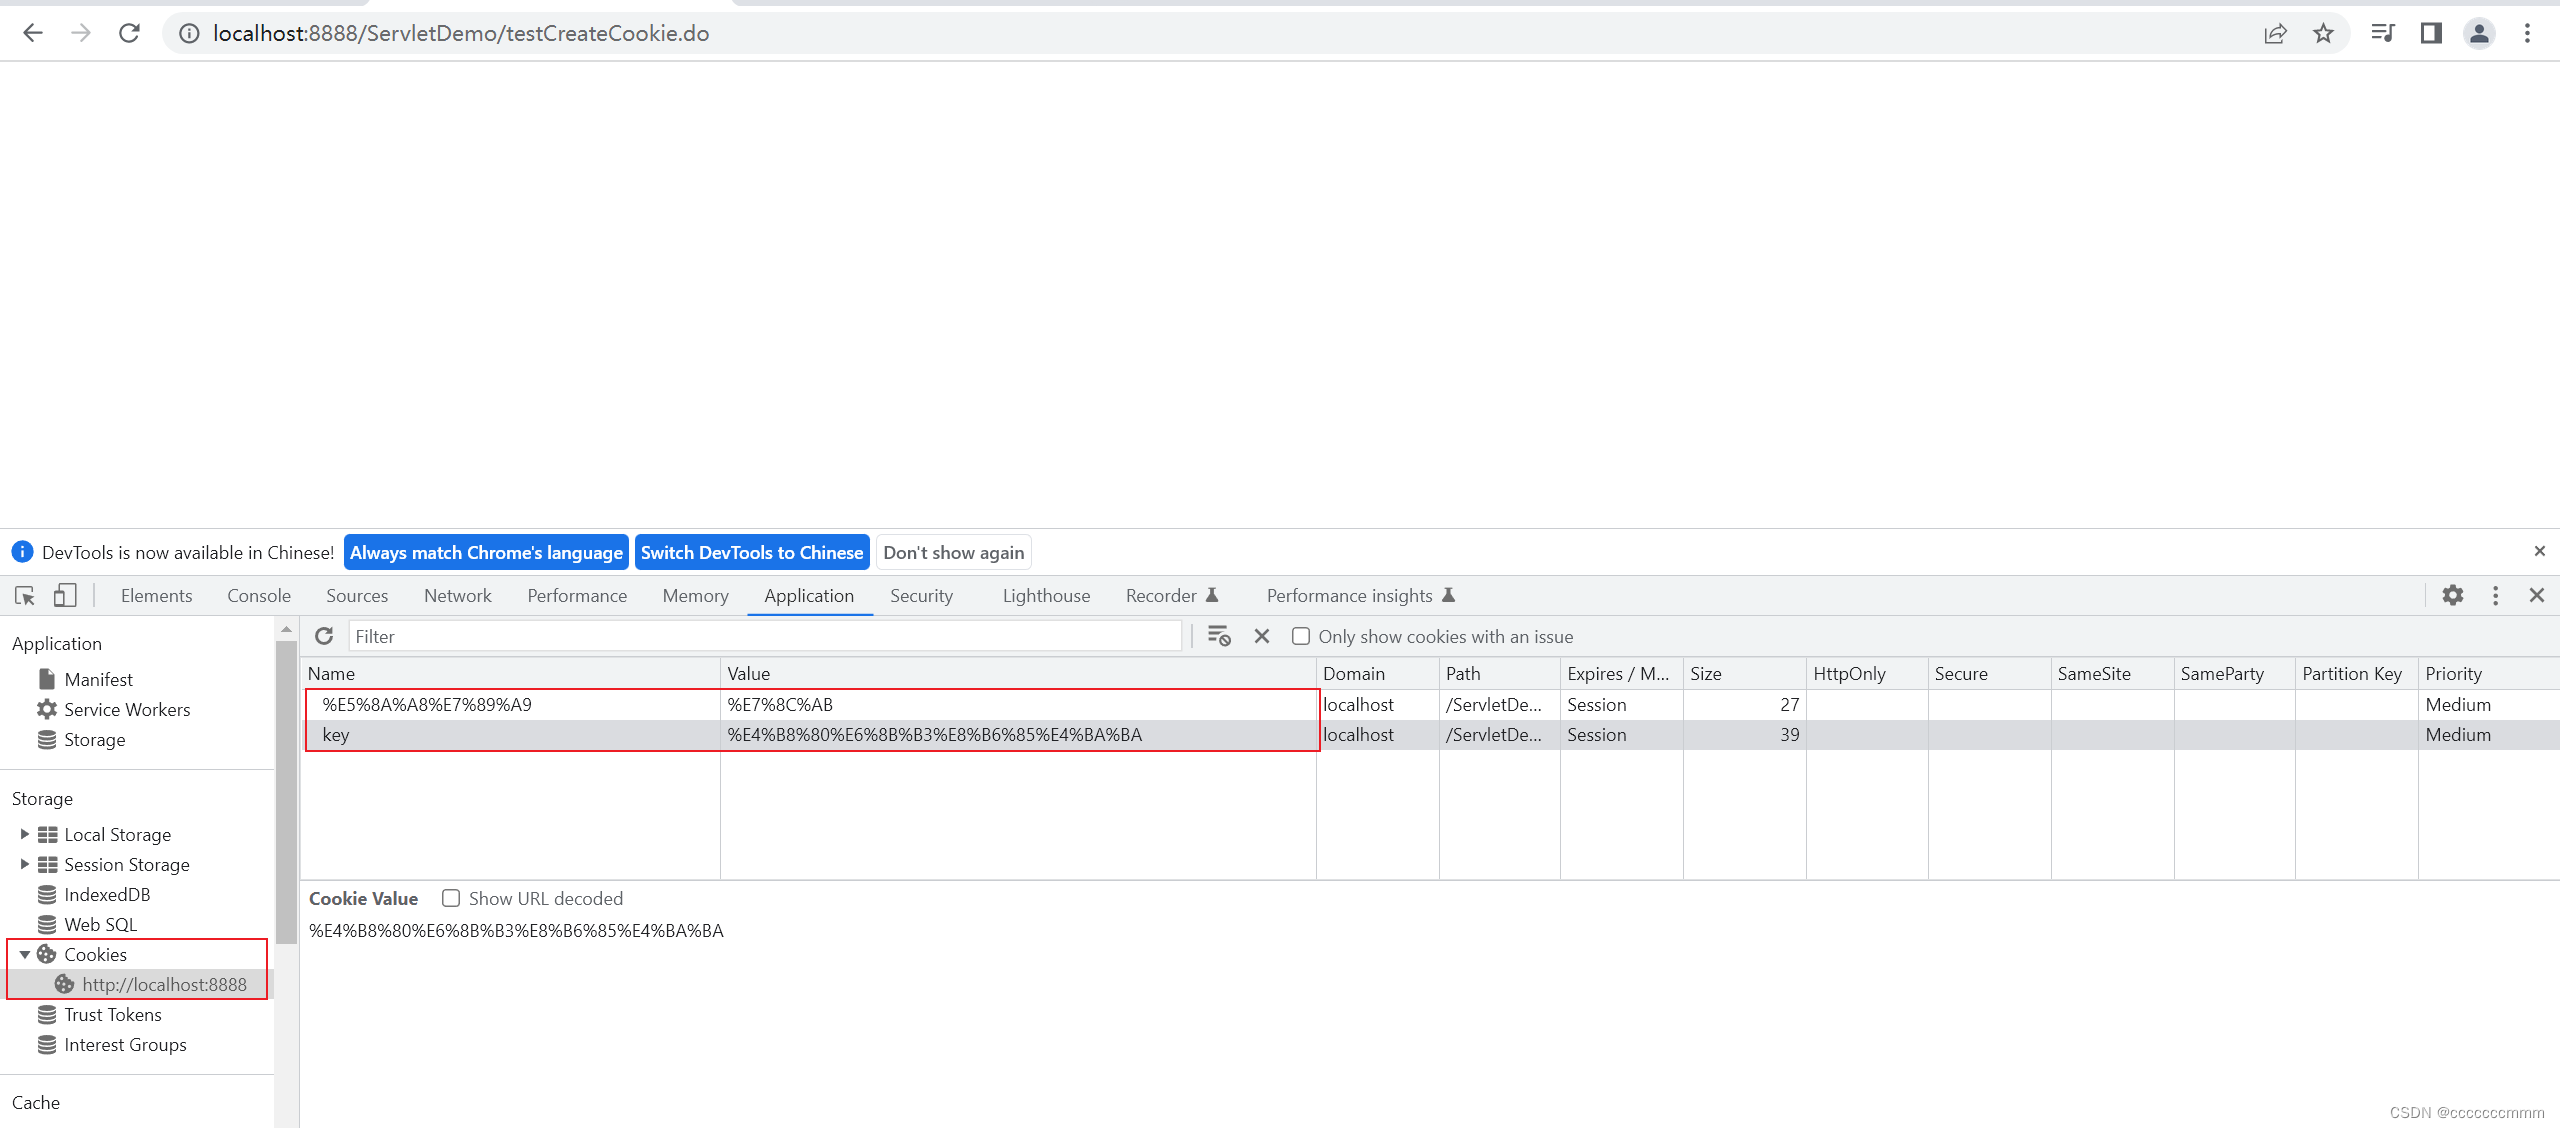The height and width of the screenshot is (1128, 2560).
Task: Click Don't show again button
Action: (953, 552)
